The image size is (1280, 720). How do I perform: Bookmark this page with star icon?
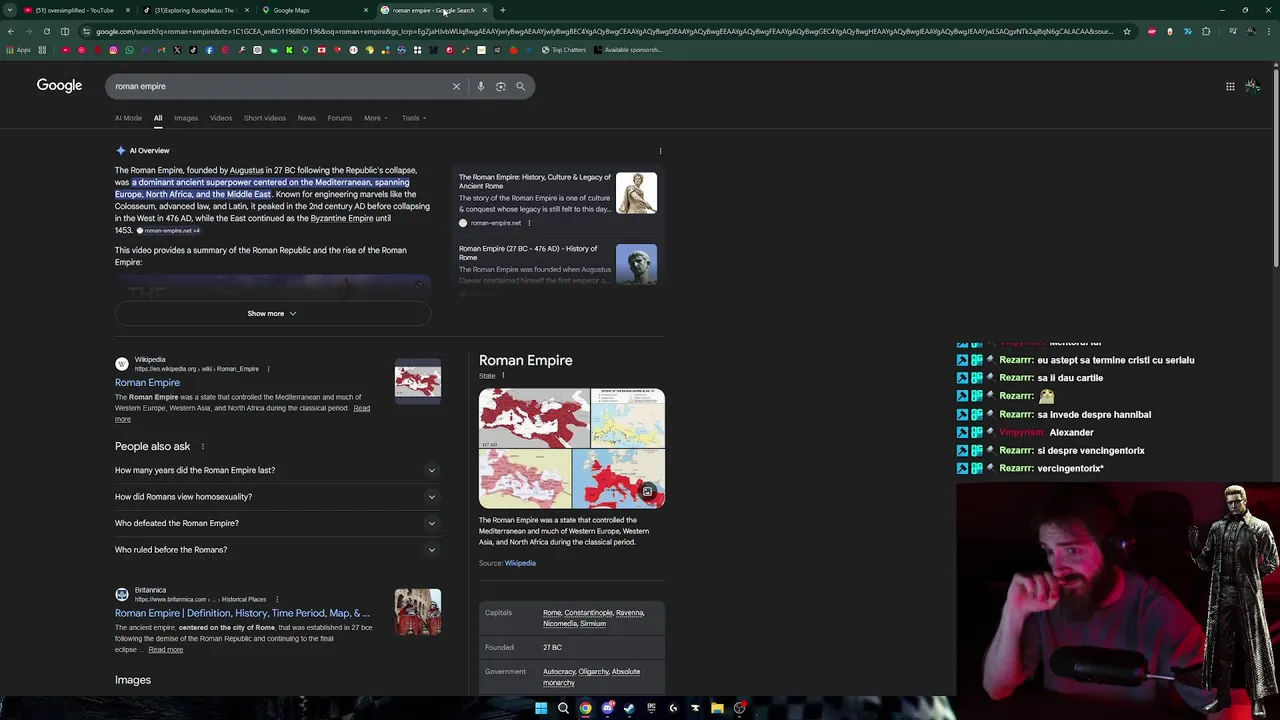point(1126,31)
